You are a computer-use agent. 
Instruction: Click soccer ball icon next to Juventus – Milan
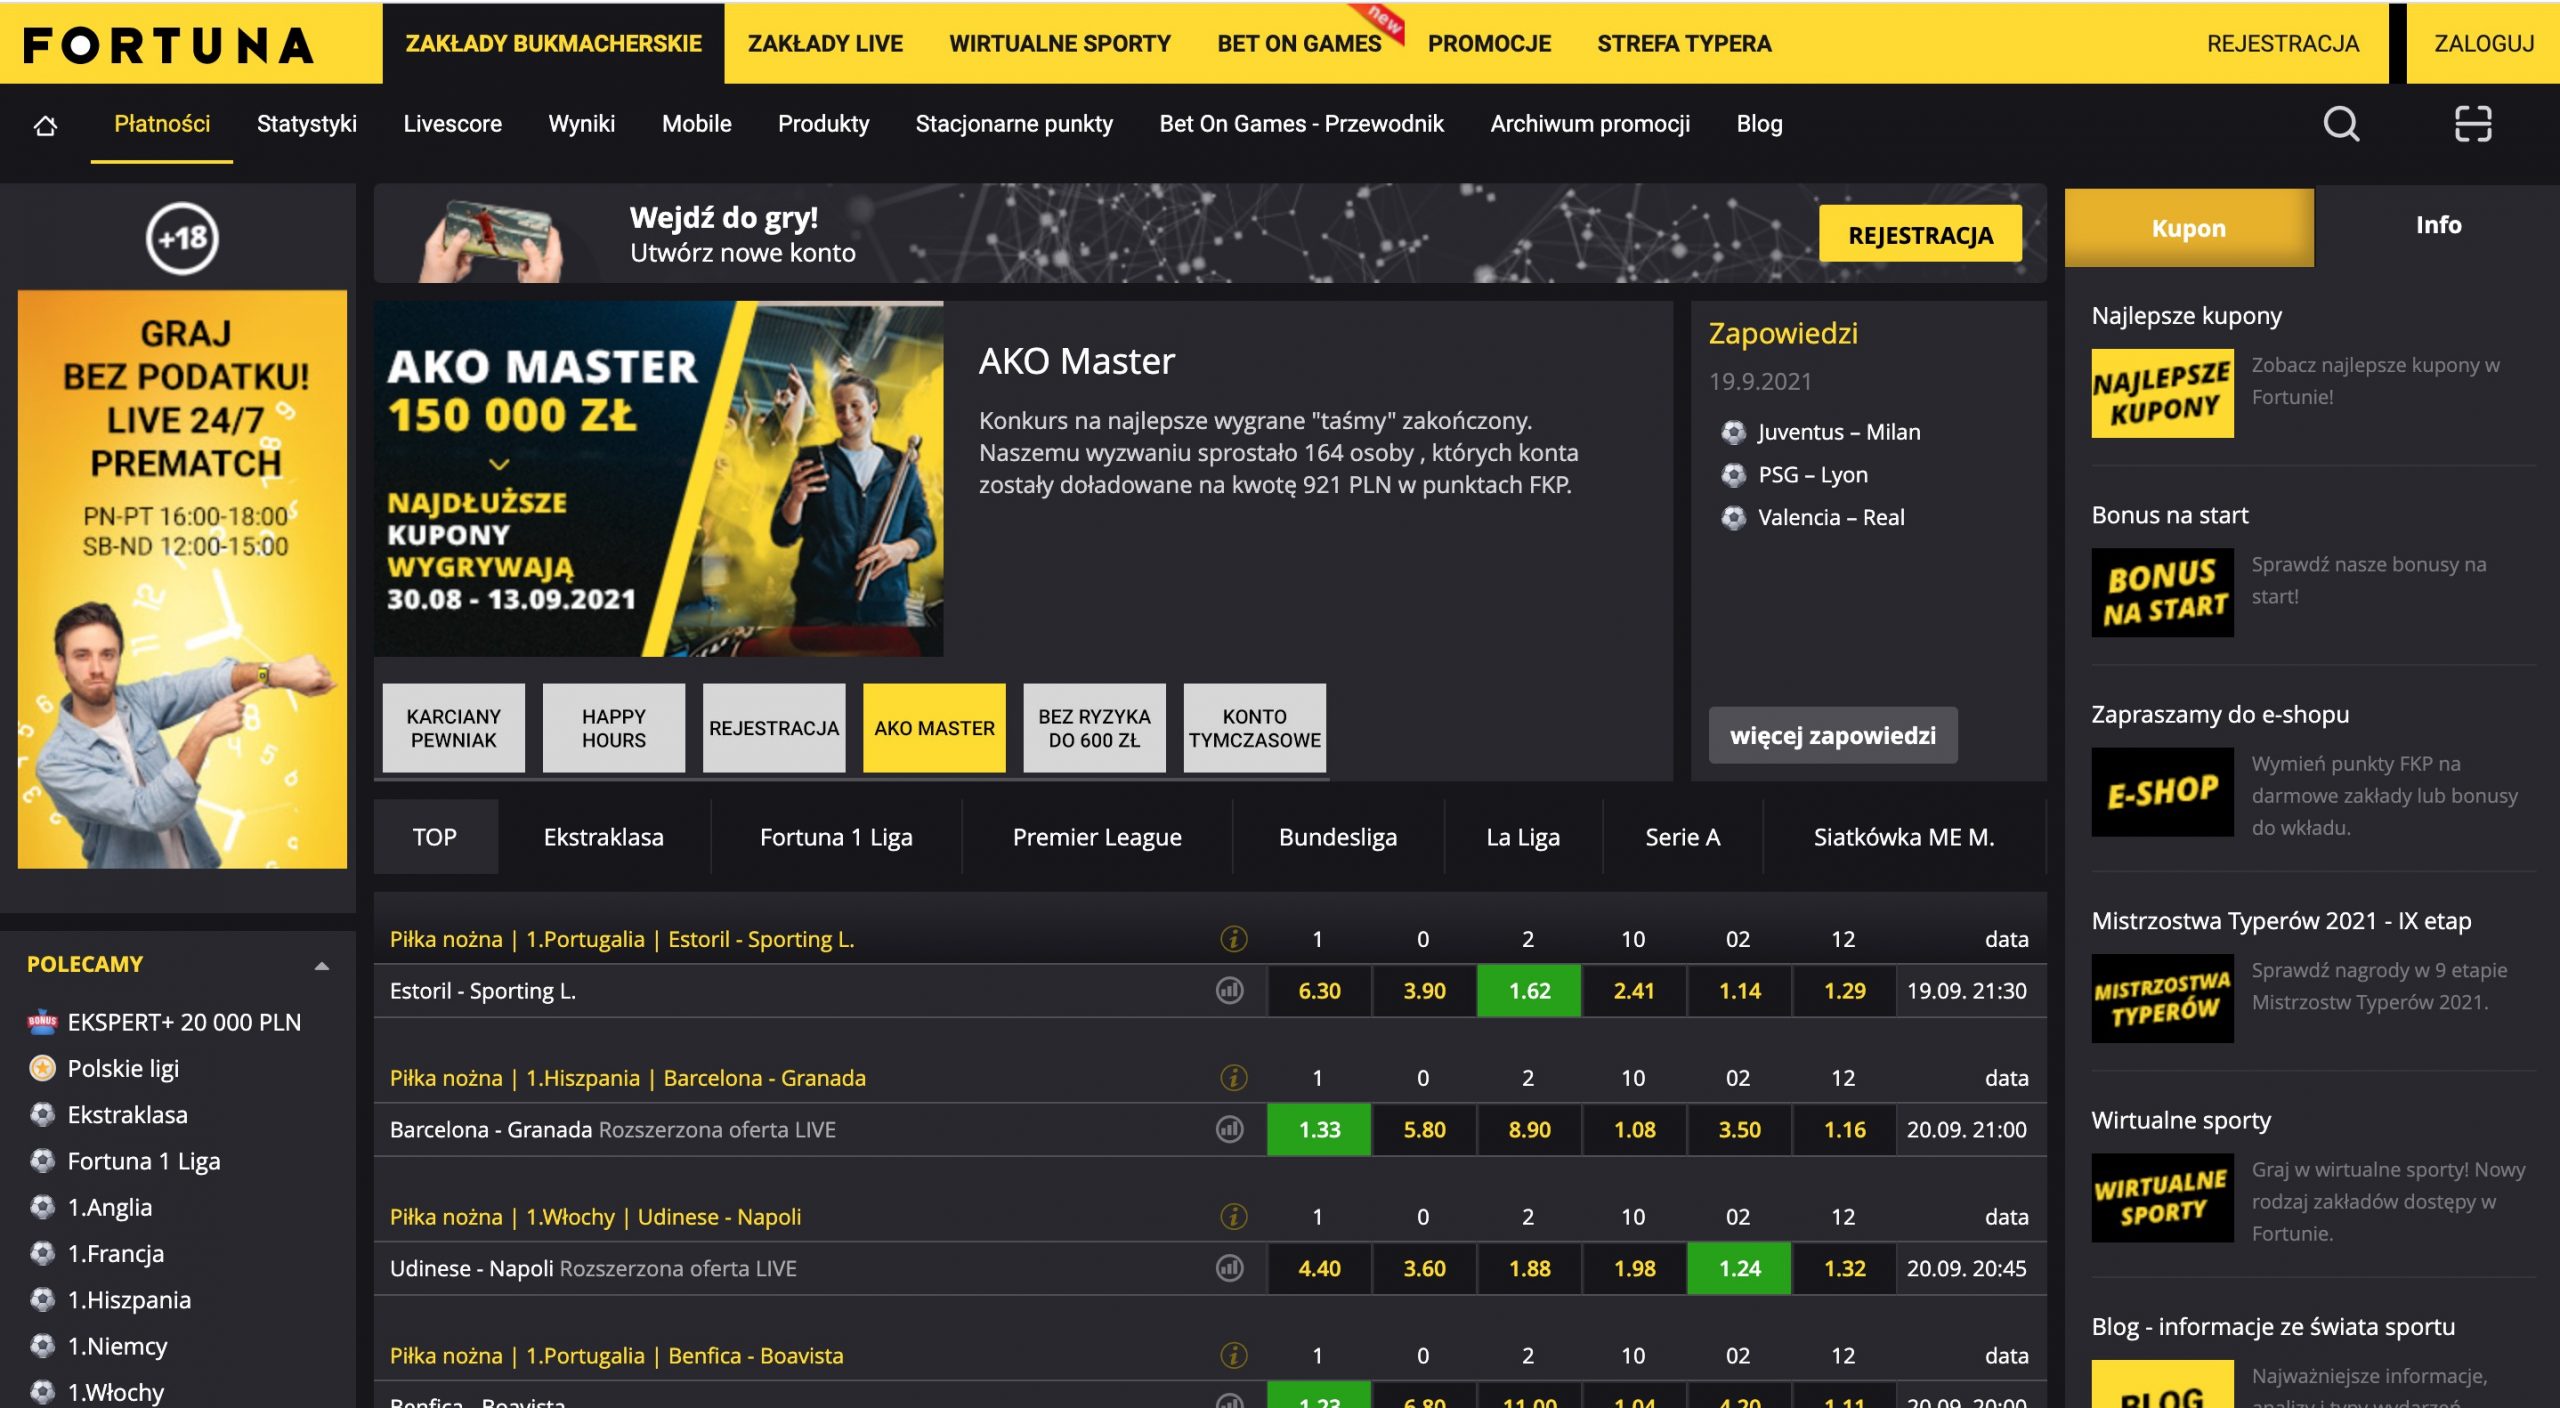coord(1733,432)
